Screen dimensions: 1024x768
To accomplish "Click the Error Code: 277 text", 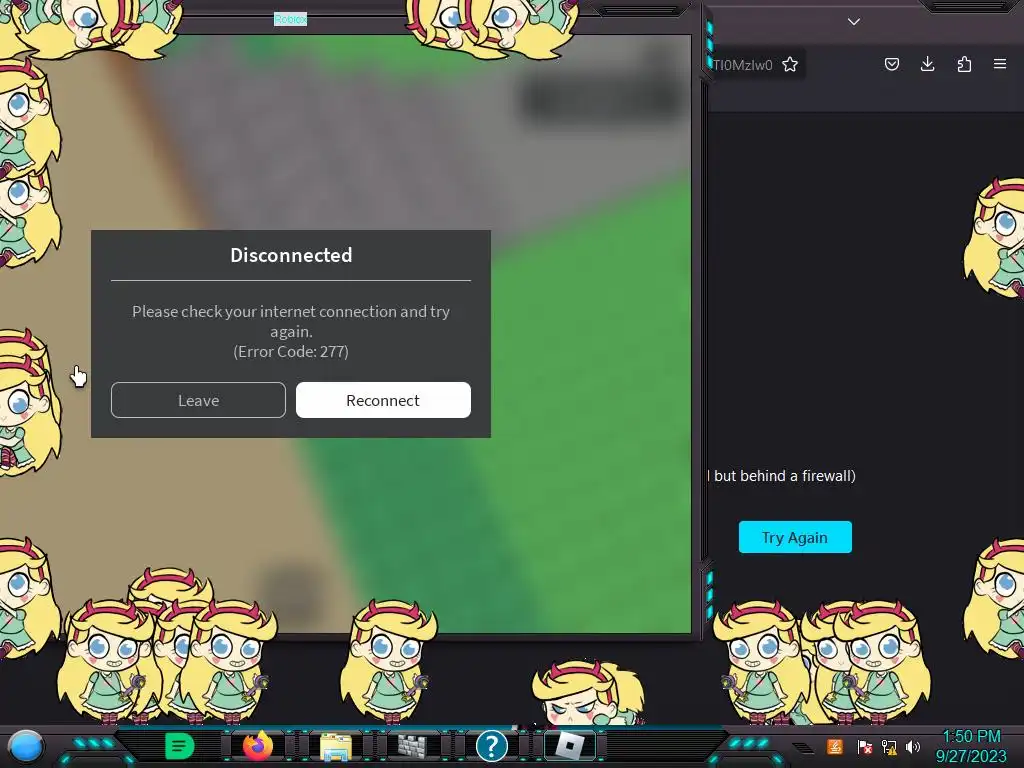I will [291, 351].
